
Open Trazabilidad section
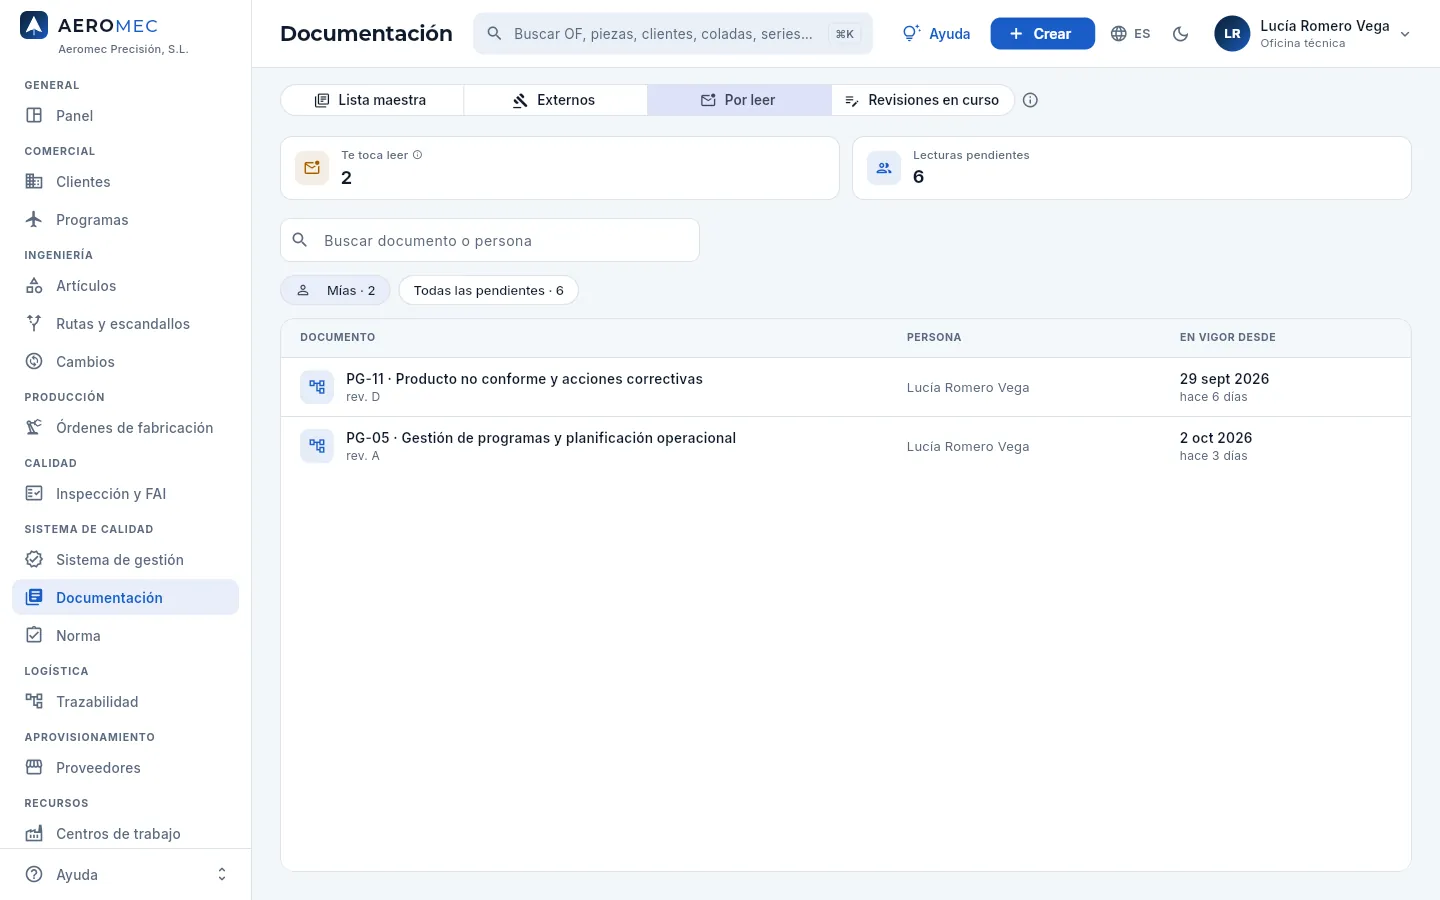tap(125, 702)
